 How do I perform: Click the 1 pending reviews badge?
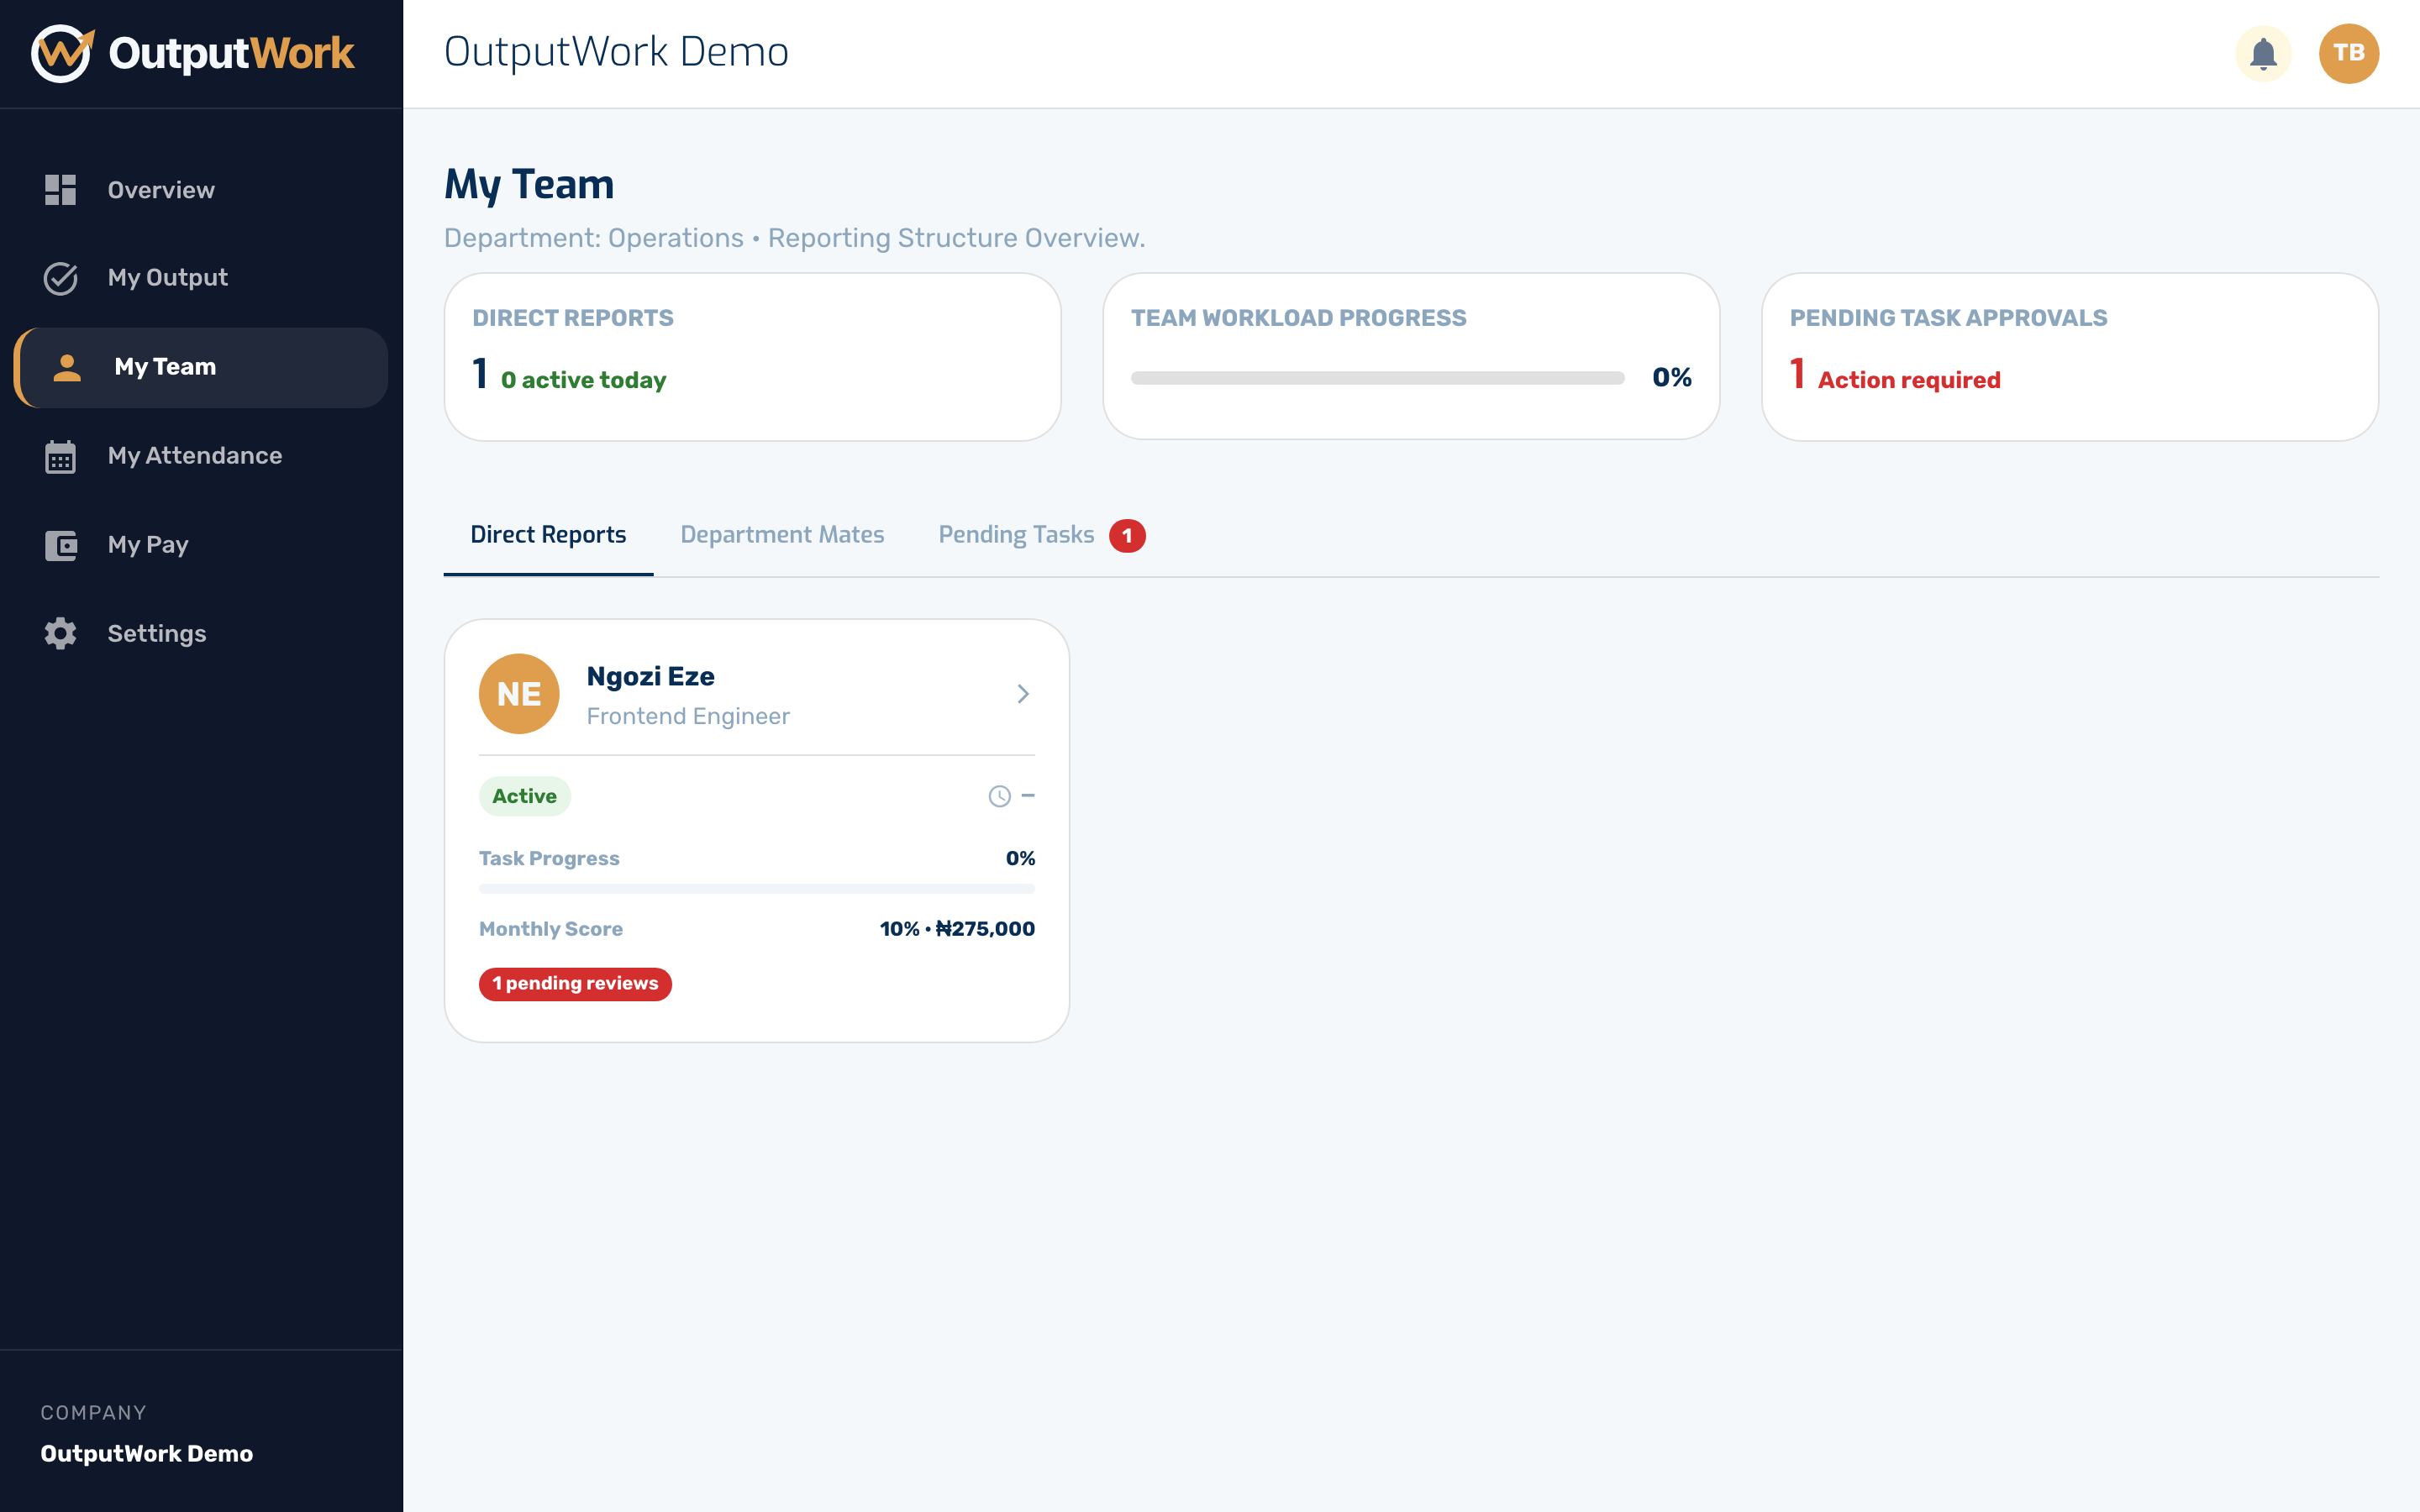click(x=575, y=984)
